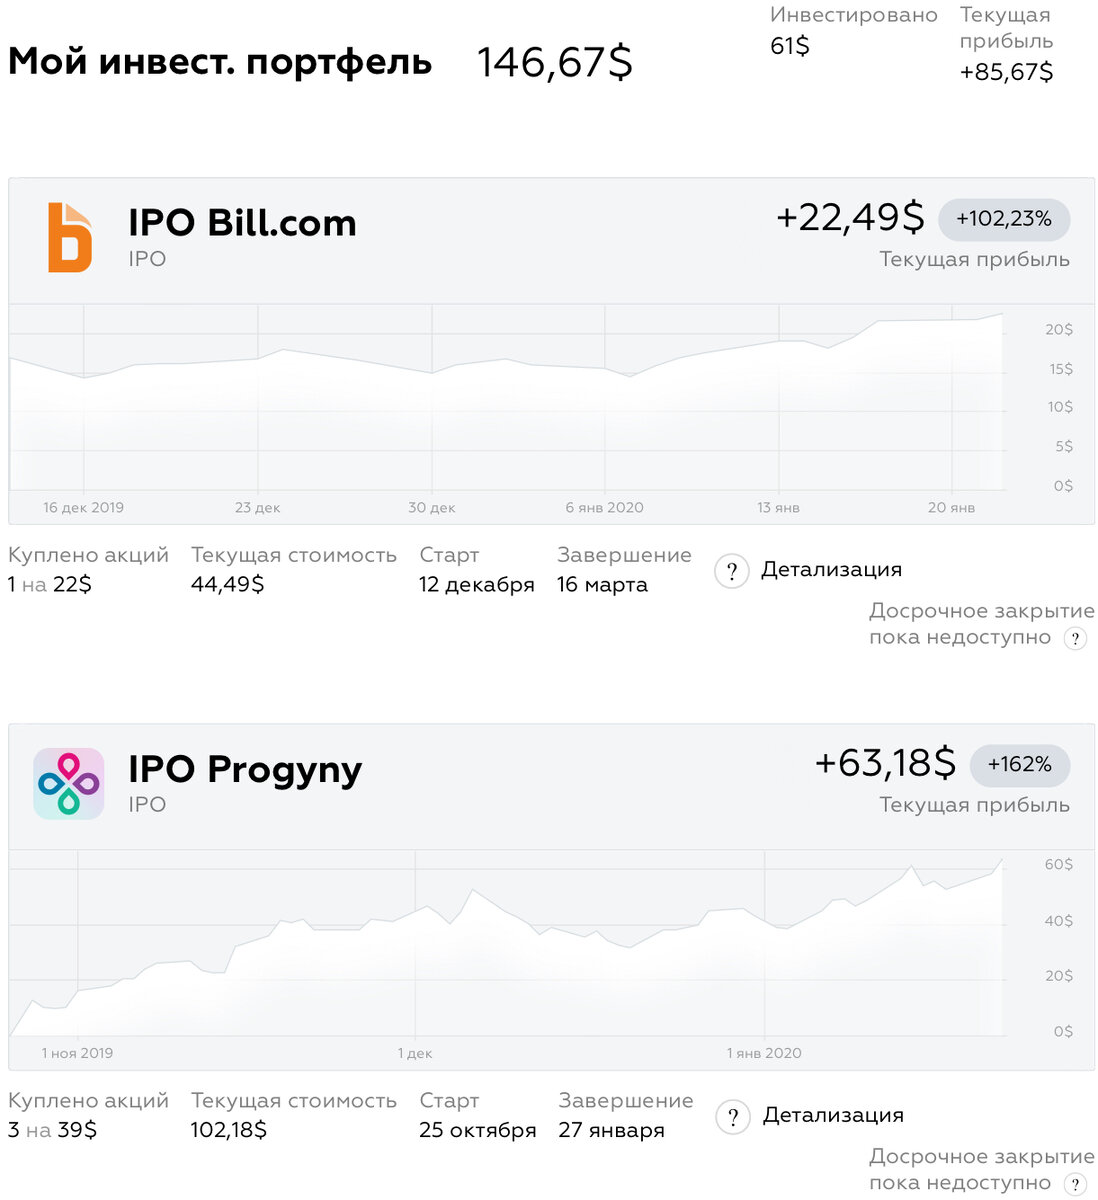
Task: Select the IPO Bill.com card header
Action: (242, 222)
